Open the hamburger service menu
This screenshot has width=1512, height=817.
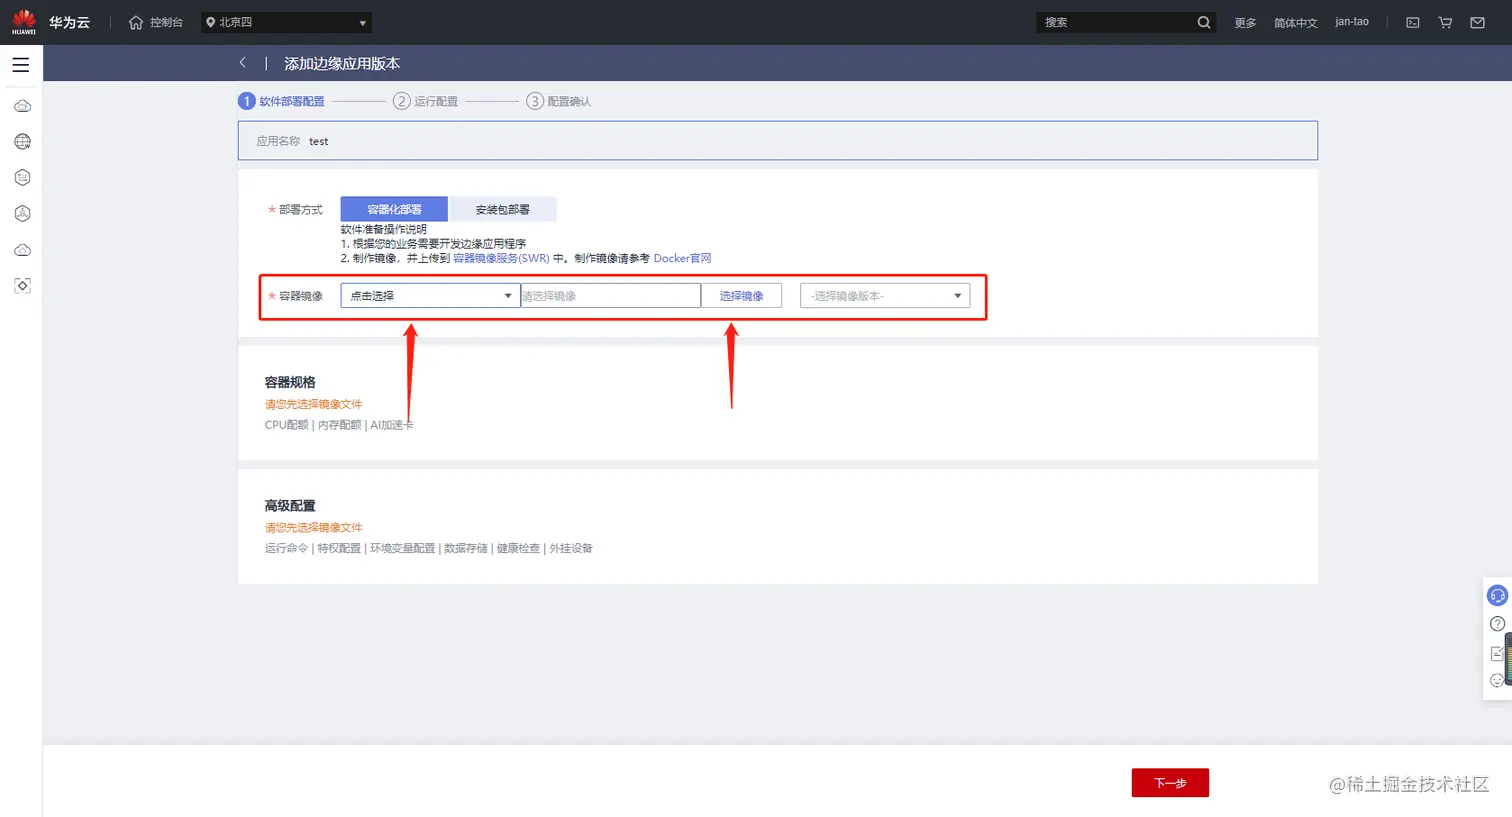click(x=21, y=65)
